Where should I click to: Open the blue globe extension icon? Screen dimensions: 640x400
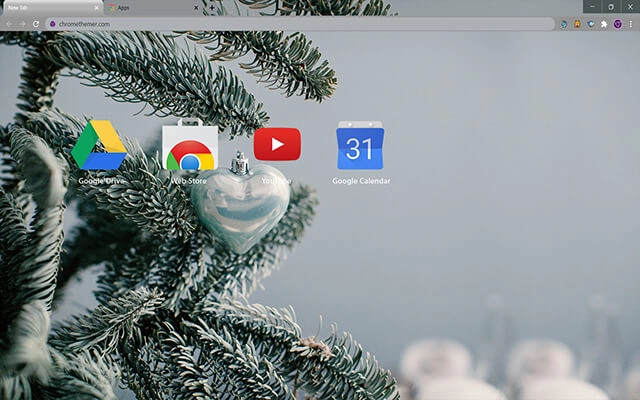[x=564, y=24]
